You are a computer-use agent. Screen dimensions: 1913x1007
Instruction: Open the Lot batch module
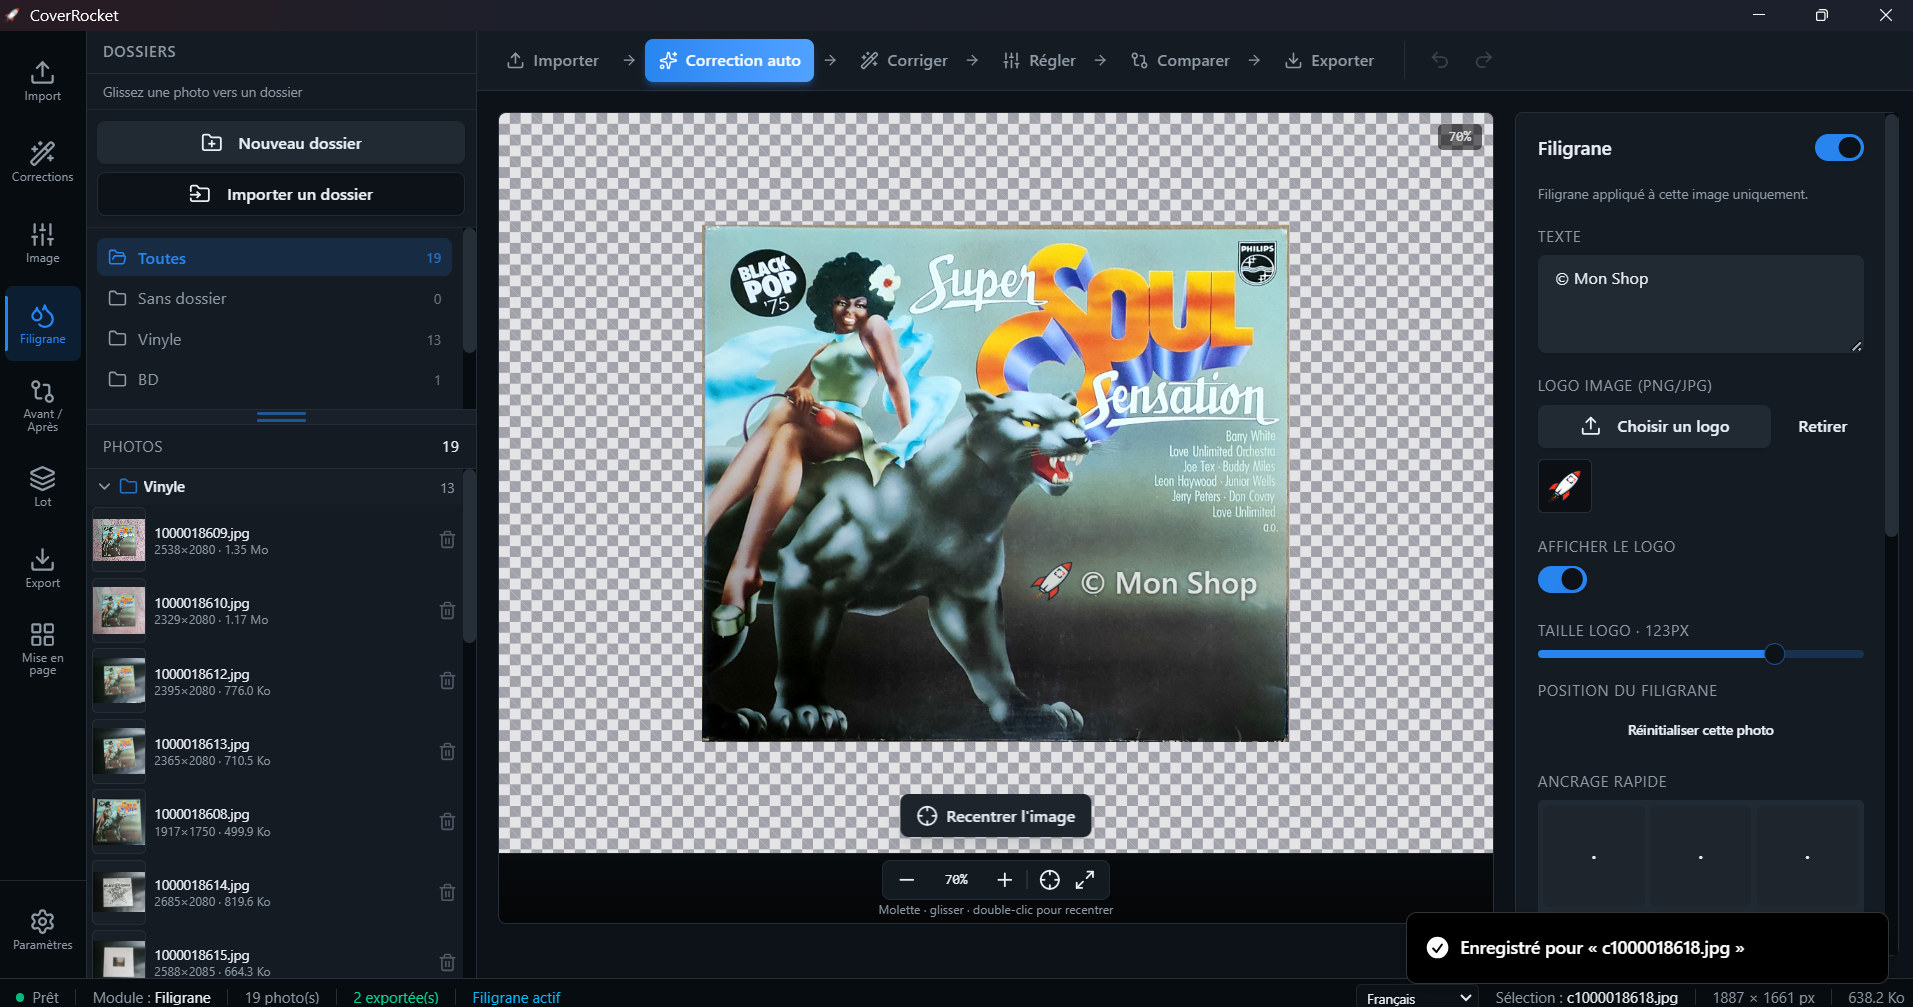42,487
